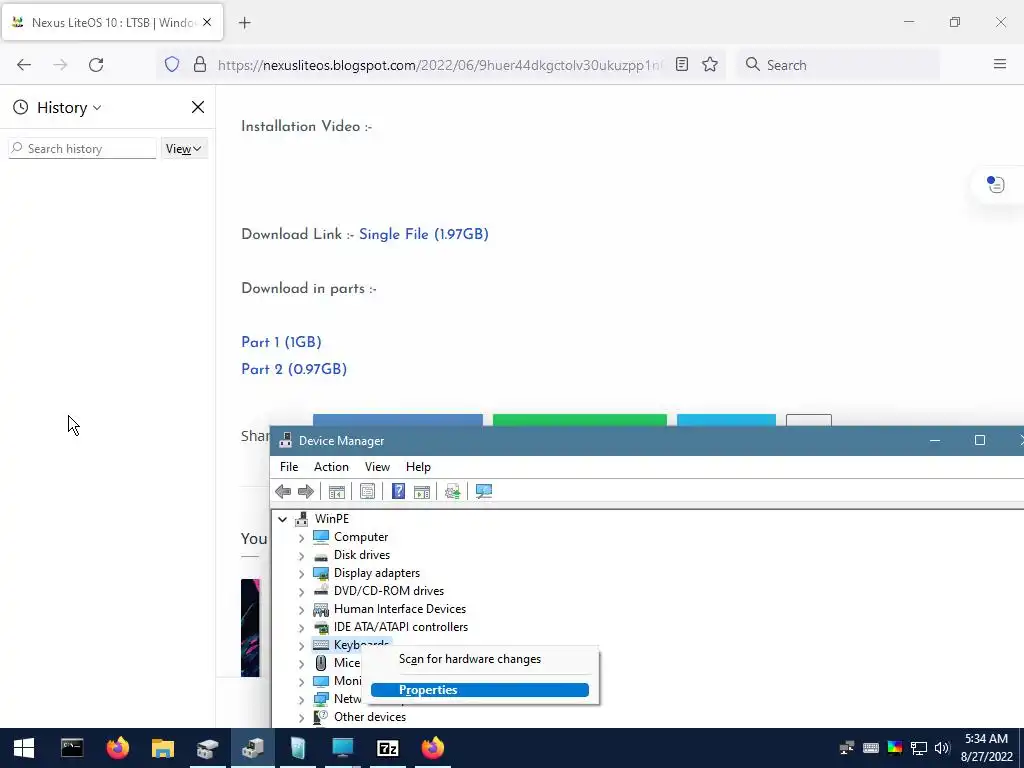
Task: Choose Properties in context menu
Action: click(x=479, y=690)
